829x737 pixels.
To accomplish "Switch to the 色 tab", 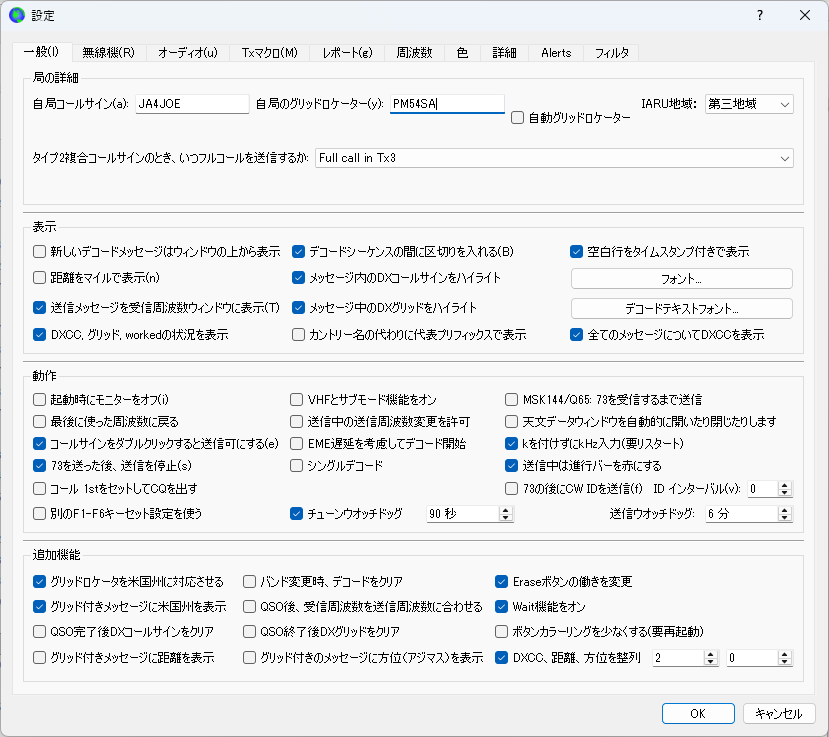I will [x=462, y=53].
